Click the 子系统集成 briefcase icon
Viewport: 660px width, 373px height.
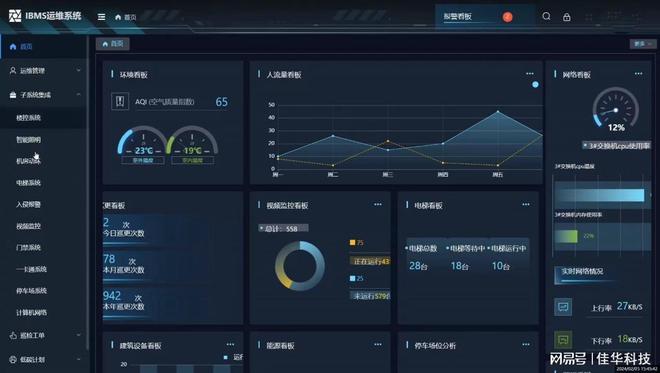(13, 95)
